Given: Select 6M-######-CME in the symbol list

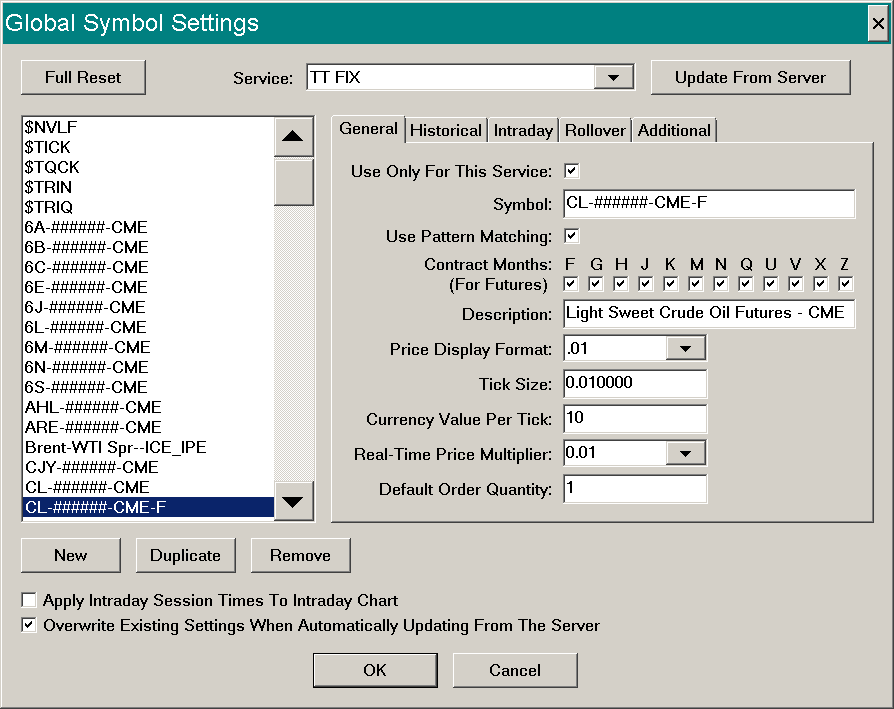Looking at the screenshot, I should 148,347.
